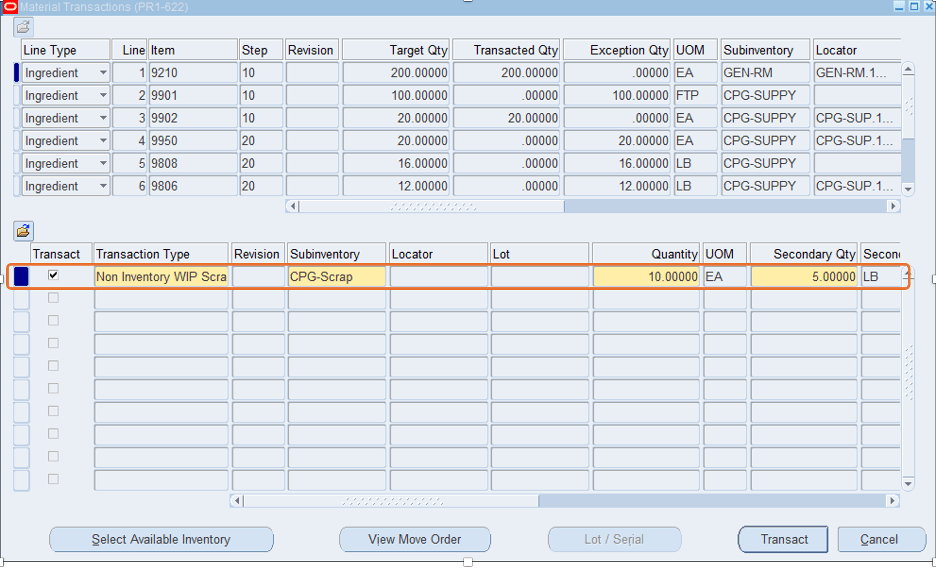
Task: Click Select Available Inventory button
Action: 161,539
